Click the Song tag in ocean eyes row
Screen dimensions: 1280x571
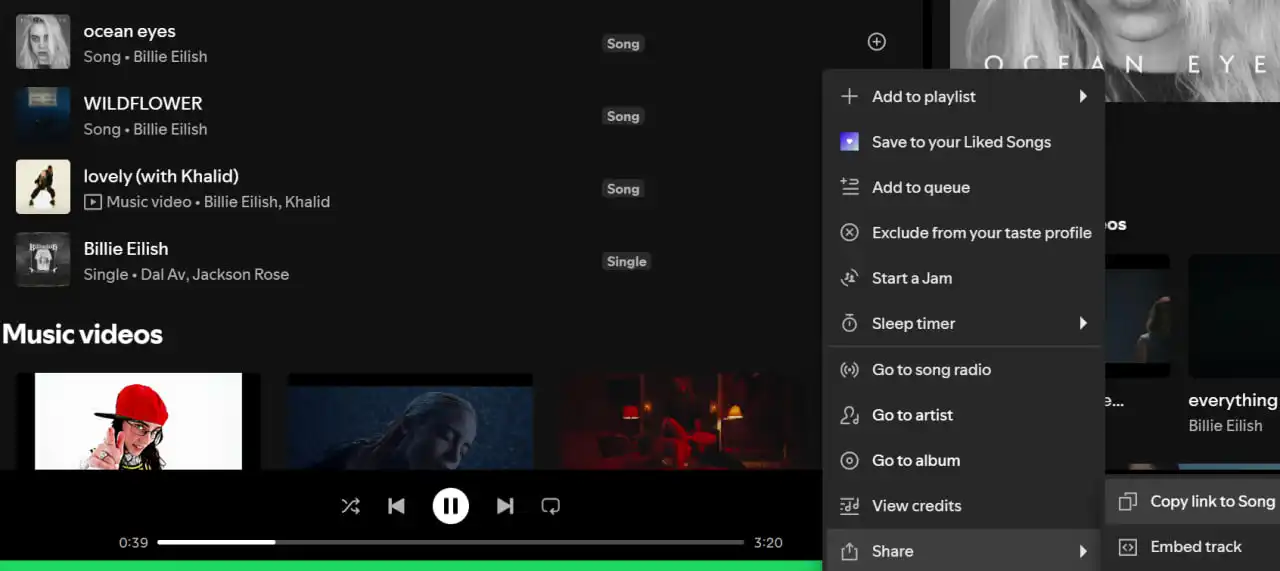[623, 44]
